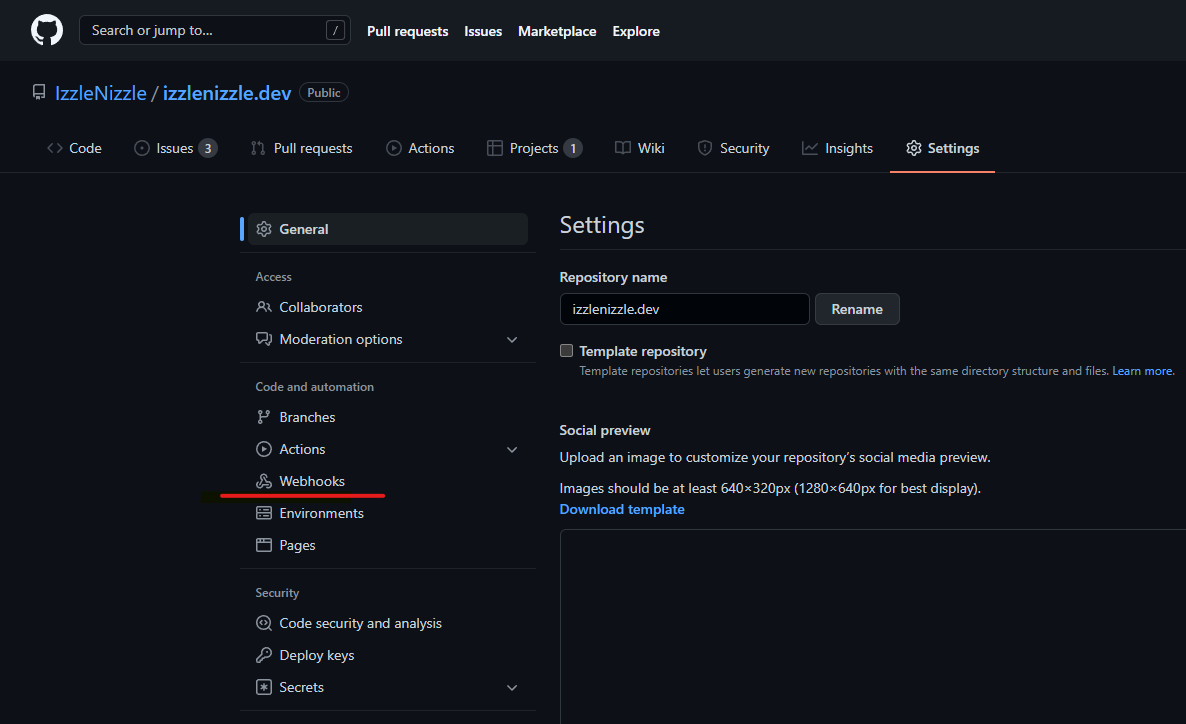This screenshot has height=724, width=1186.
Task: Enable the Template repository checkbox
Action: [x=567, y=350]
